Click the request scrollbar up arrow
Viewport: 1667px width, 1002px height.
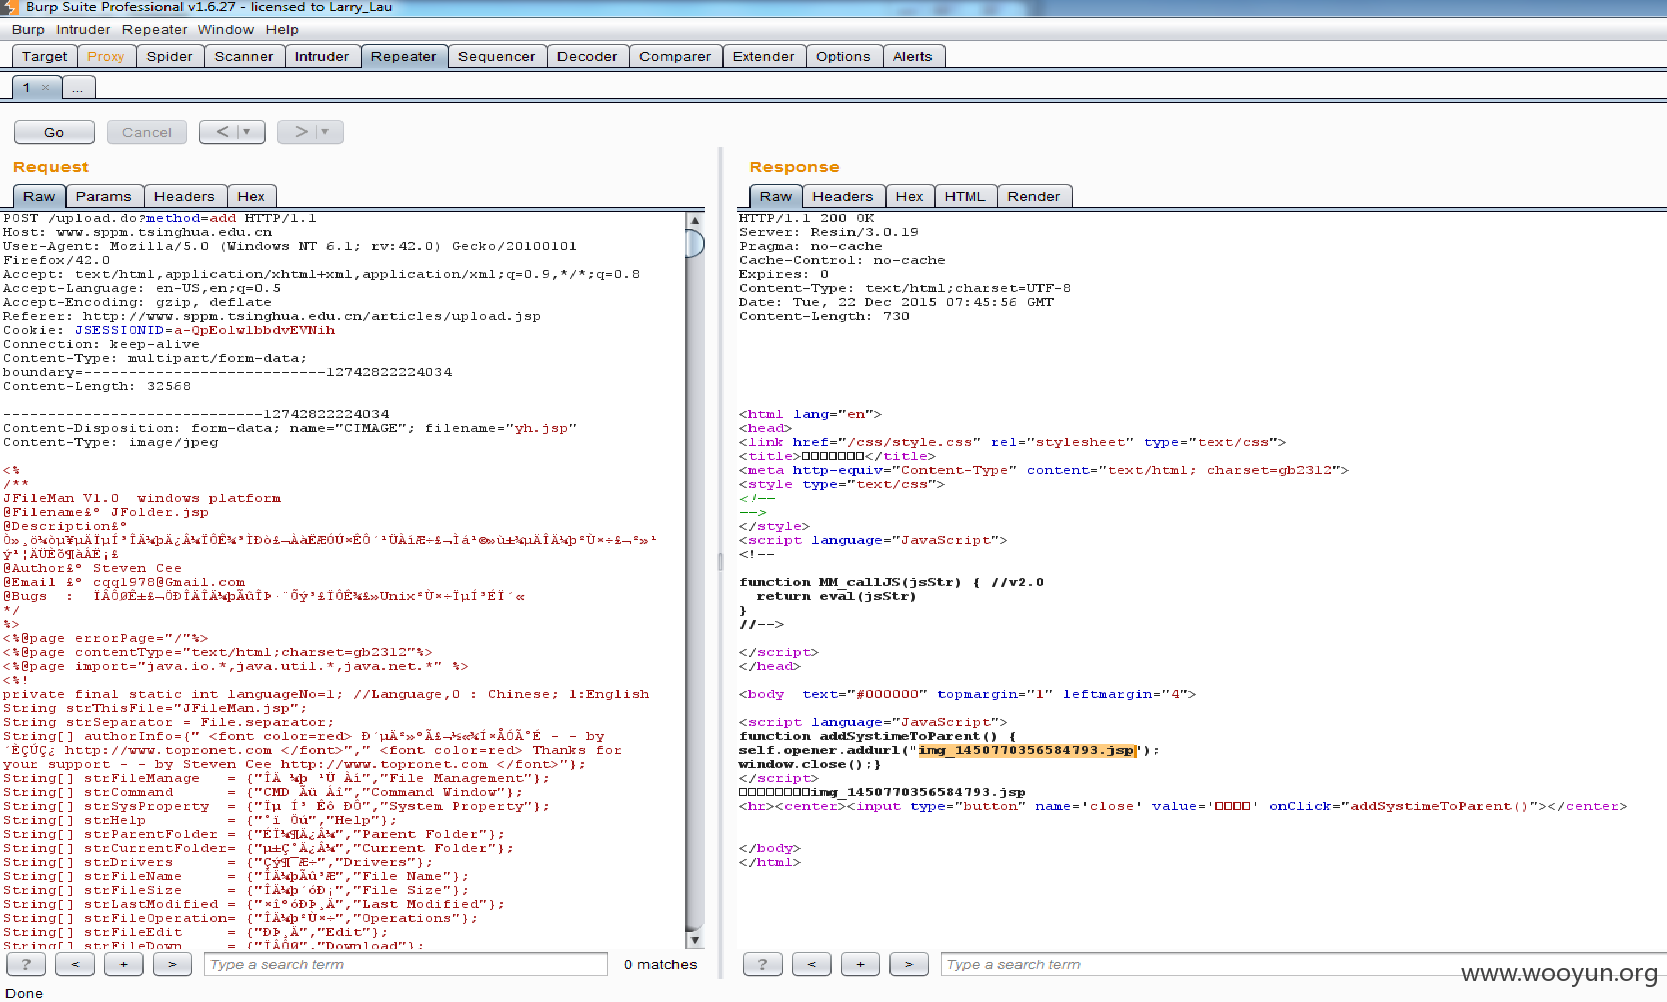(x=695, y=220)
